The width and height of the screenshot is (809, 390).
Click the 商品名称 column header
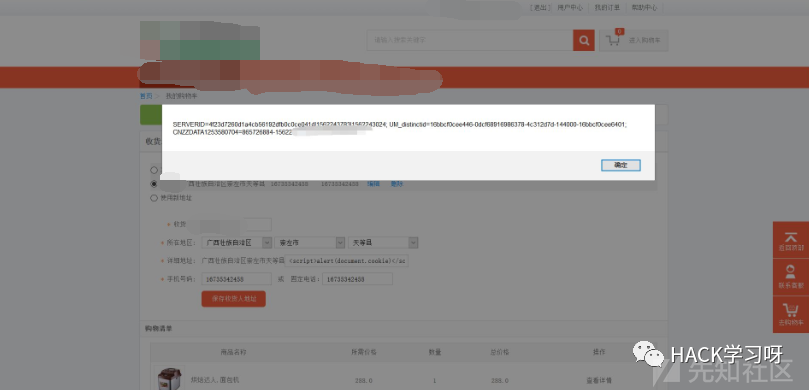(x=233, y=352)
